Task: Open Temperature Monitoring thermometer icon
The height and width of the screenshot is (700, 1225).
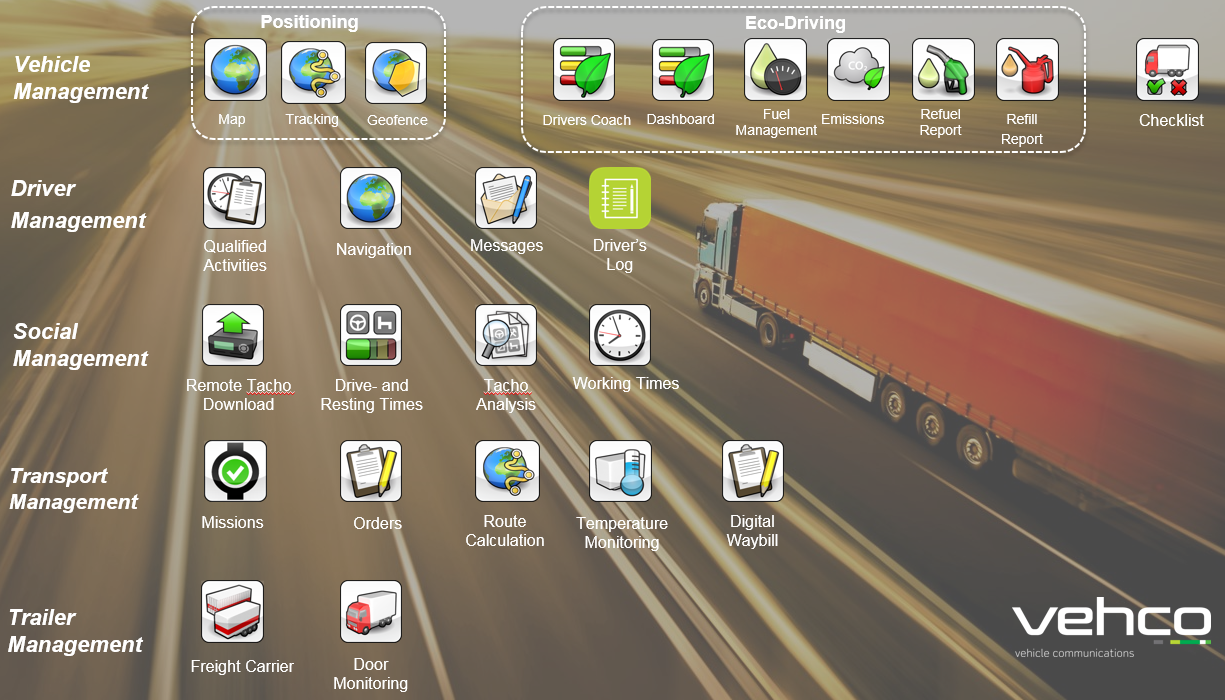Action: (620, 471)
